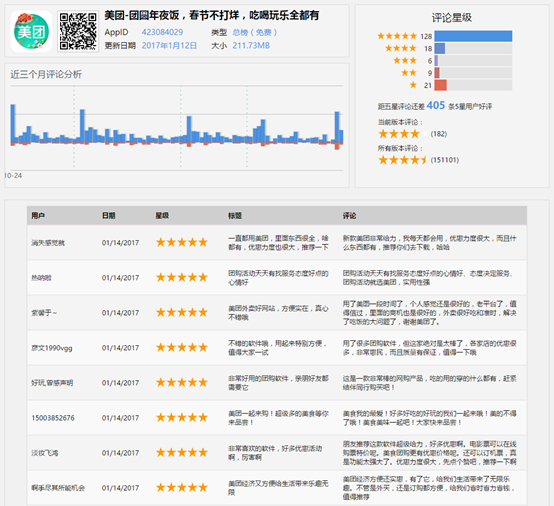Viewport: 554px width, 506px height.
Task: Click the 评论星级 panel heading
Action: [452, 18]
